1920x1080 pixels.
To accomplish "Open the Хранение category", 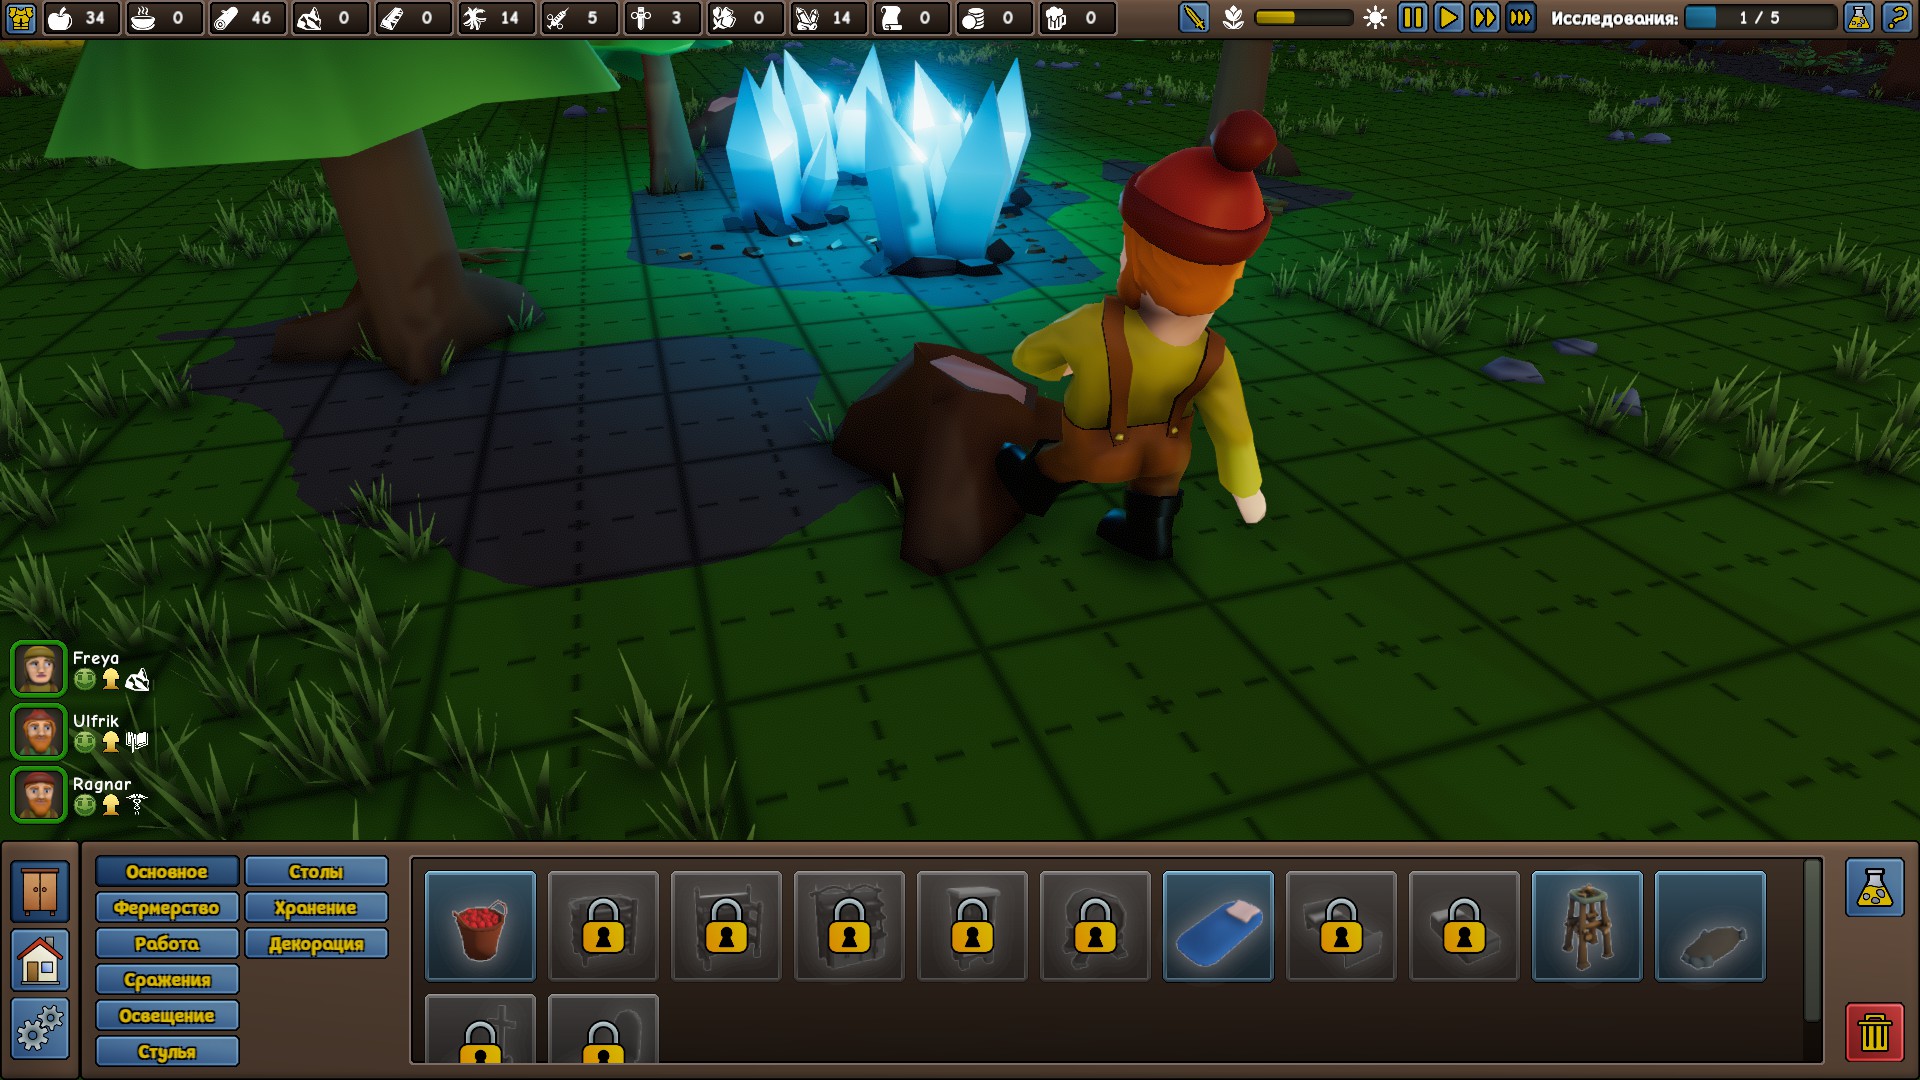I will 315,908.
